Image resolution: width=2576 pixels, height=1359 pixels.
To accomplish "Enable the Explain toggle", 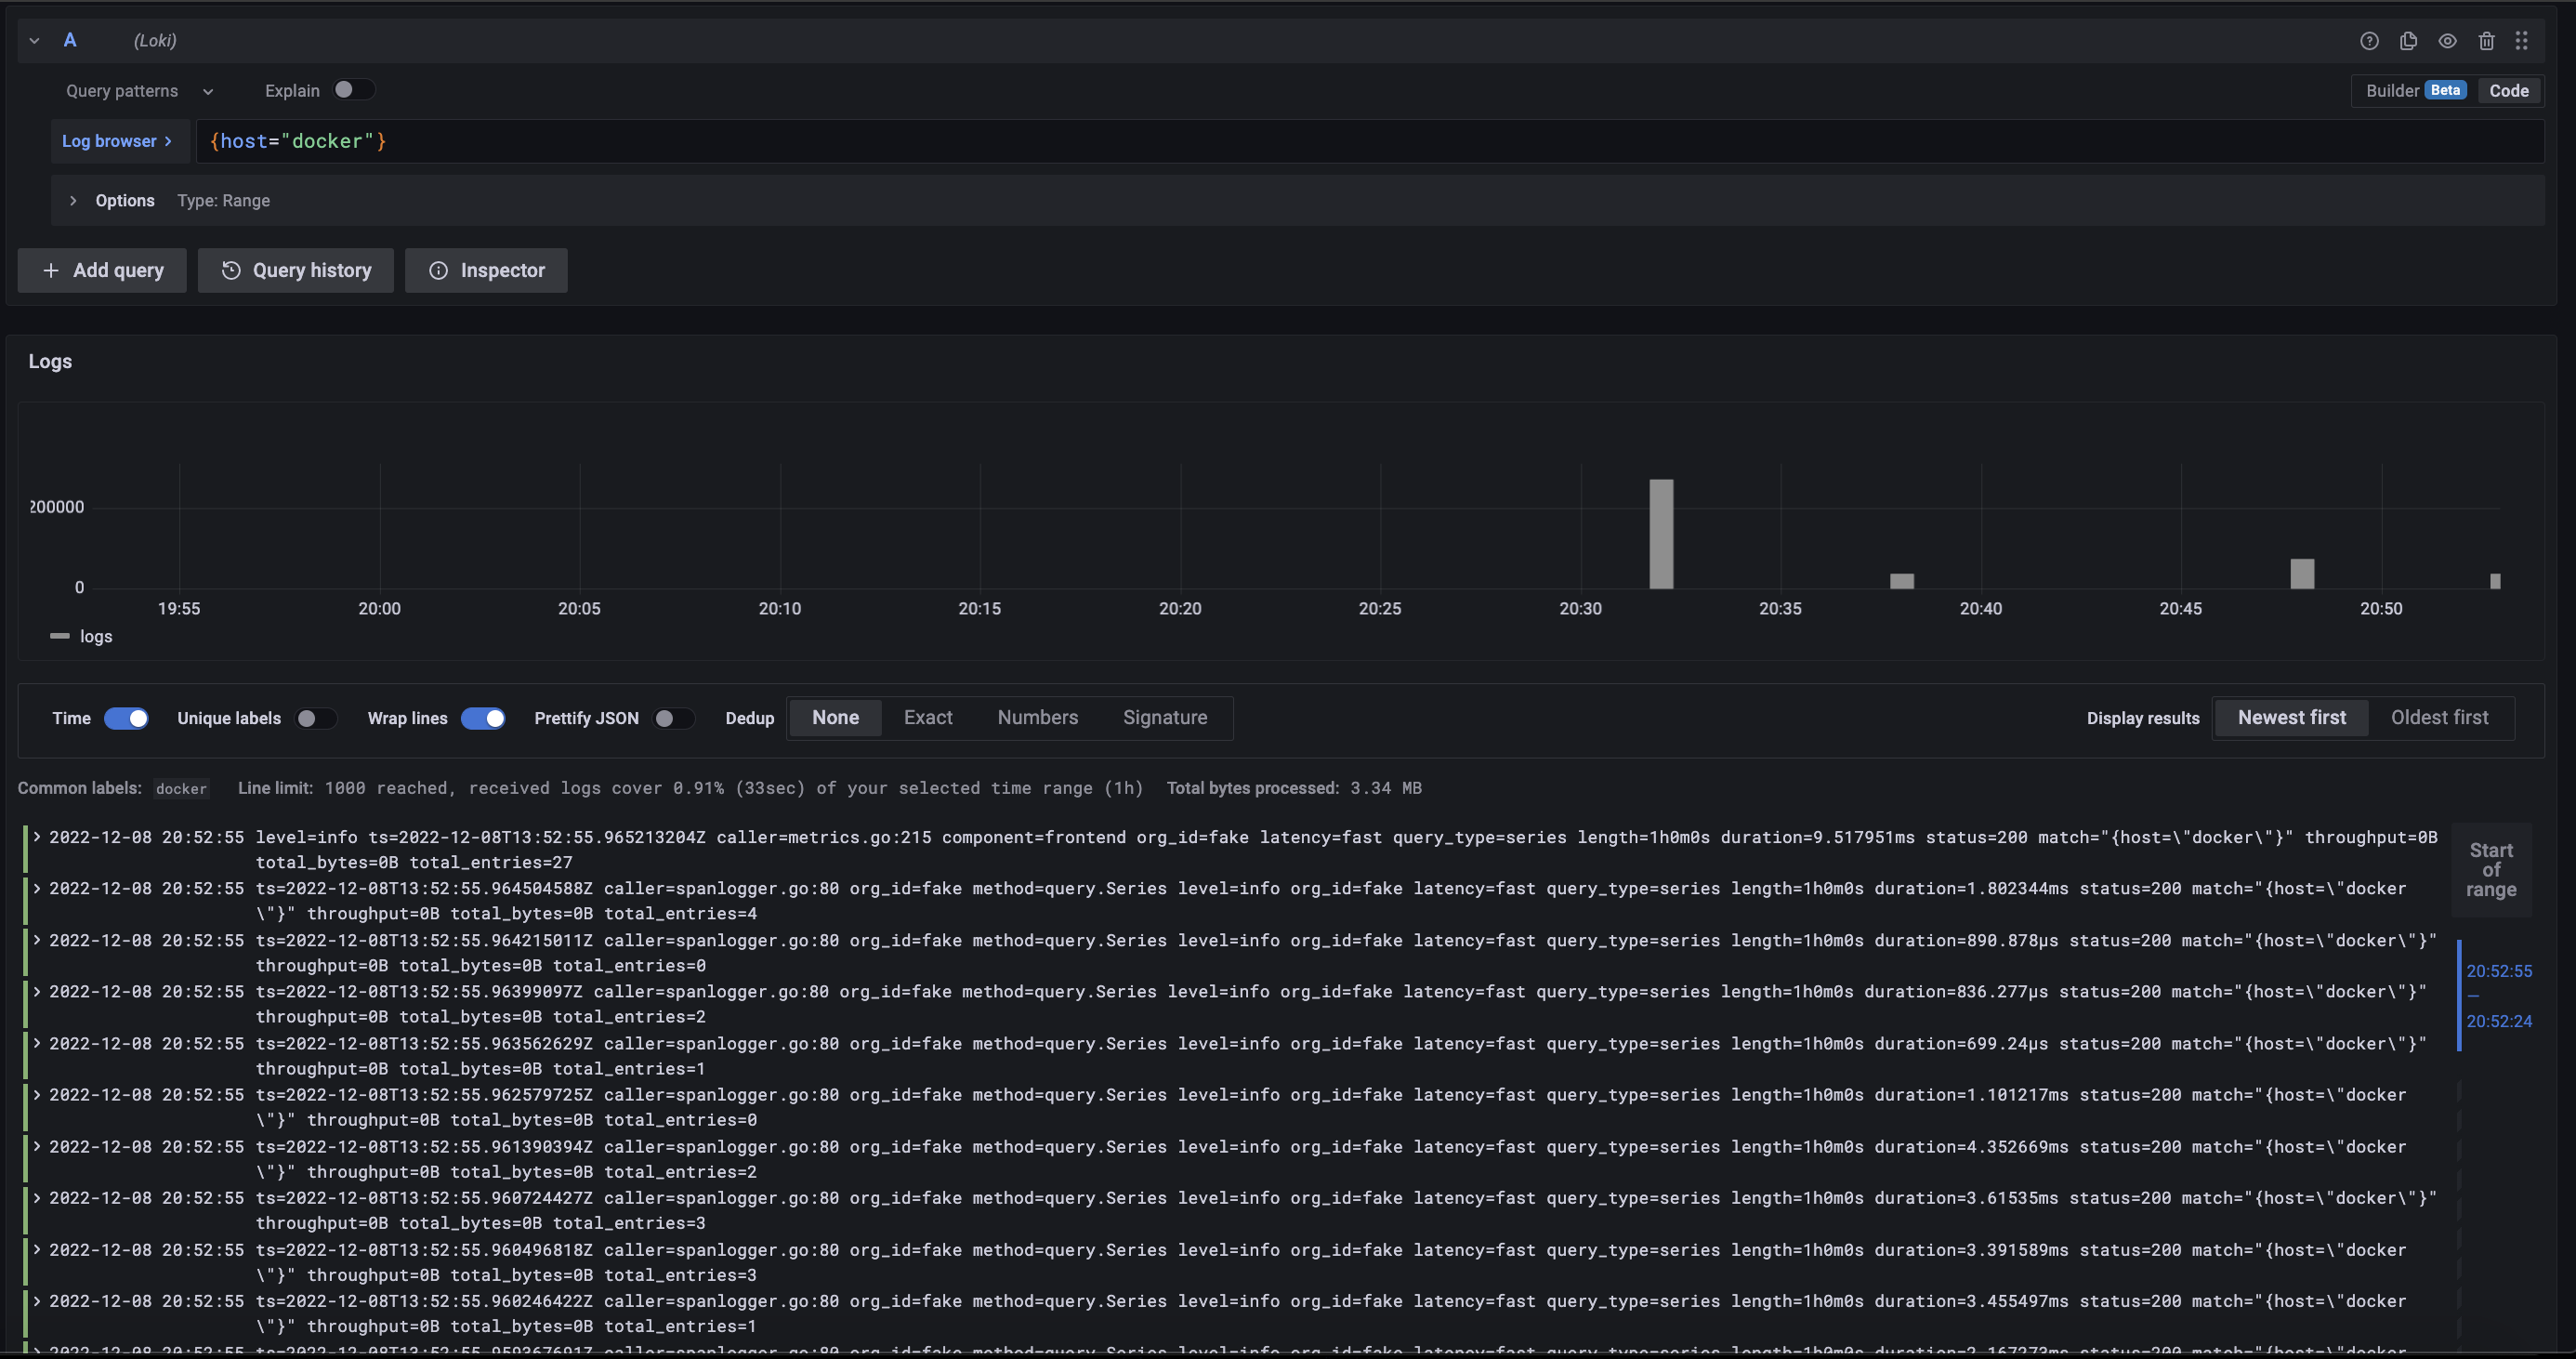I will [353, 90].
